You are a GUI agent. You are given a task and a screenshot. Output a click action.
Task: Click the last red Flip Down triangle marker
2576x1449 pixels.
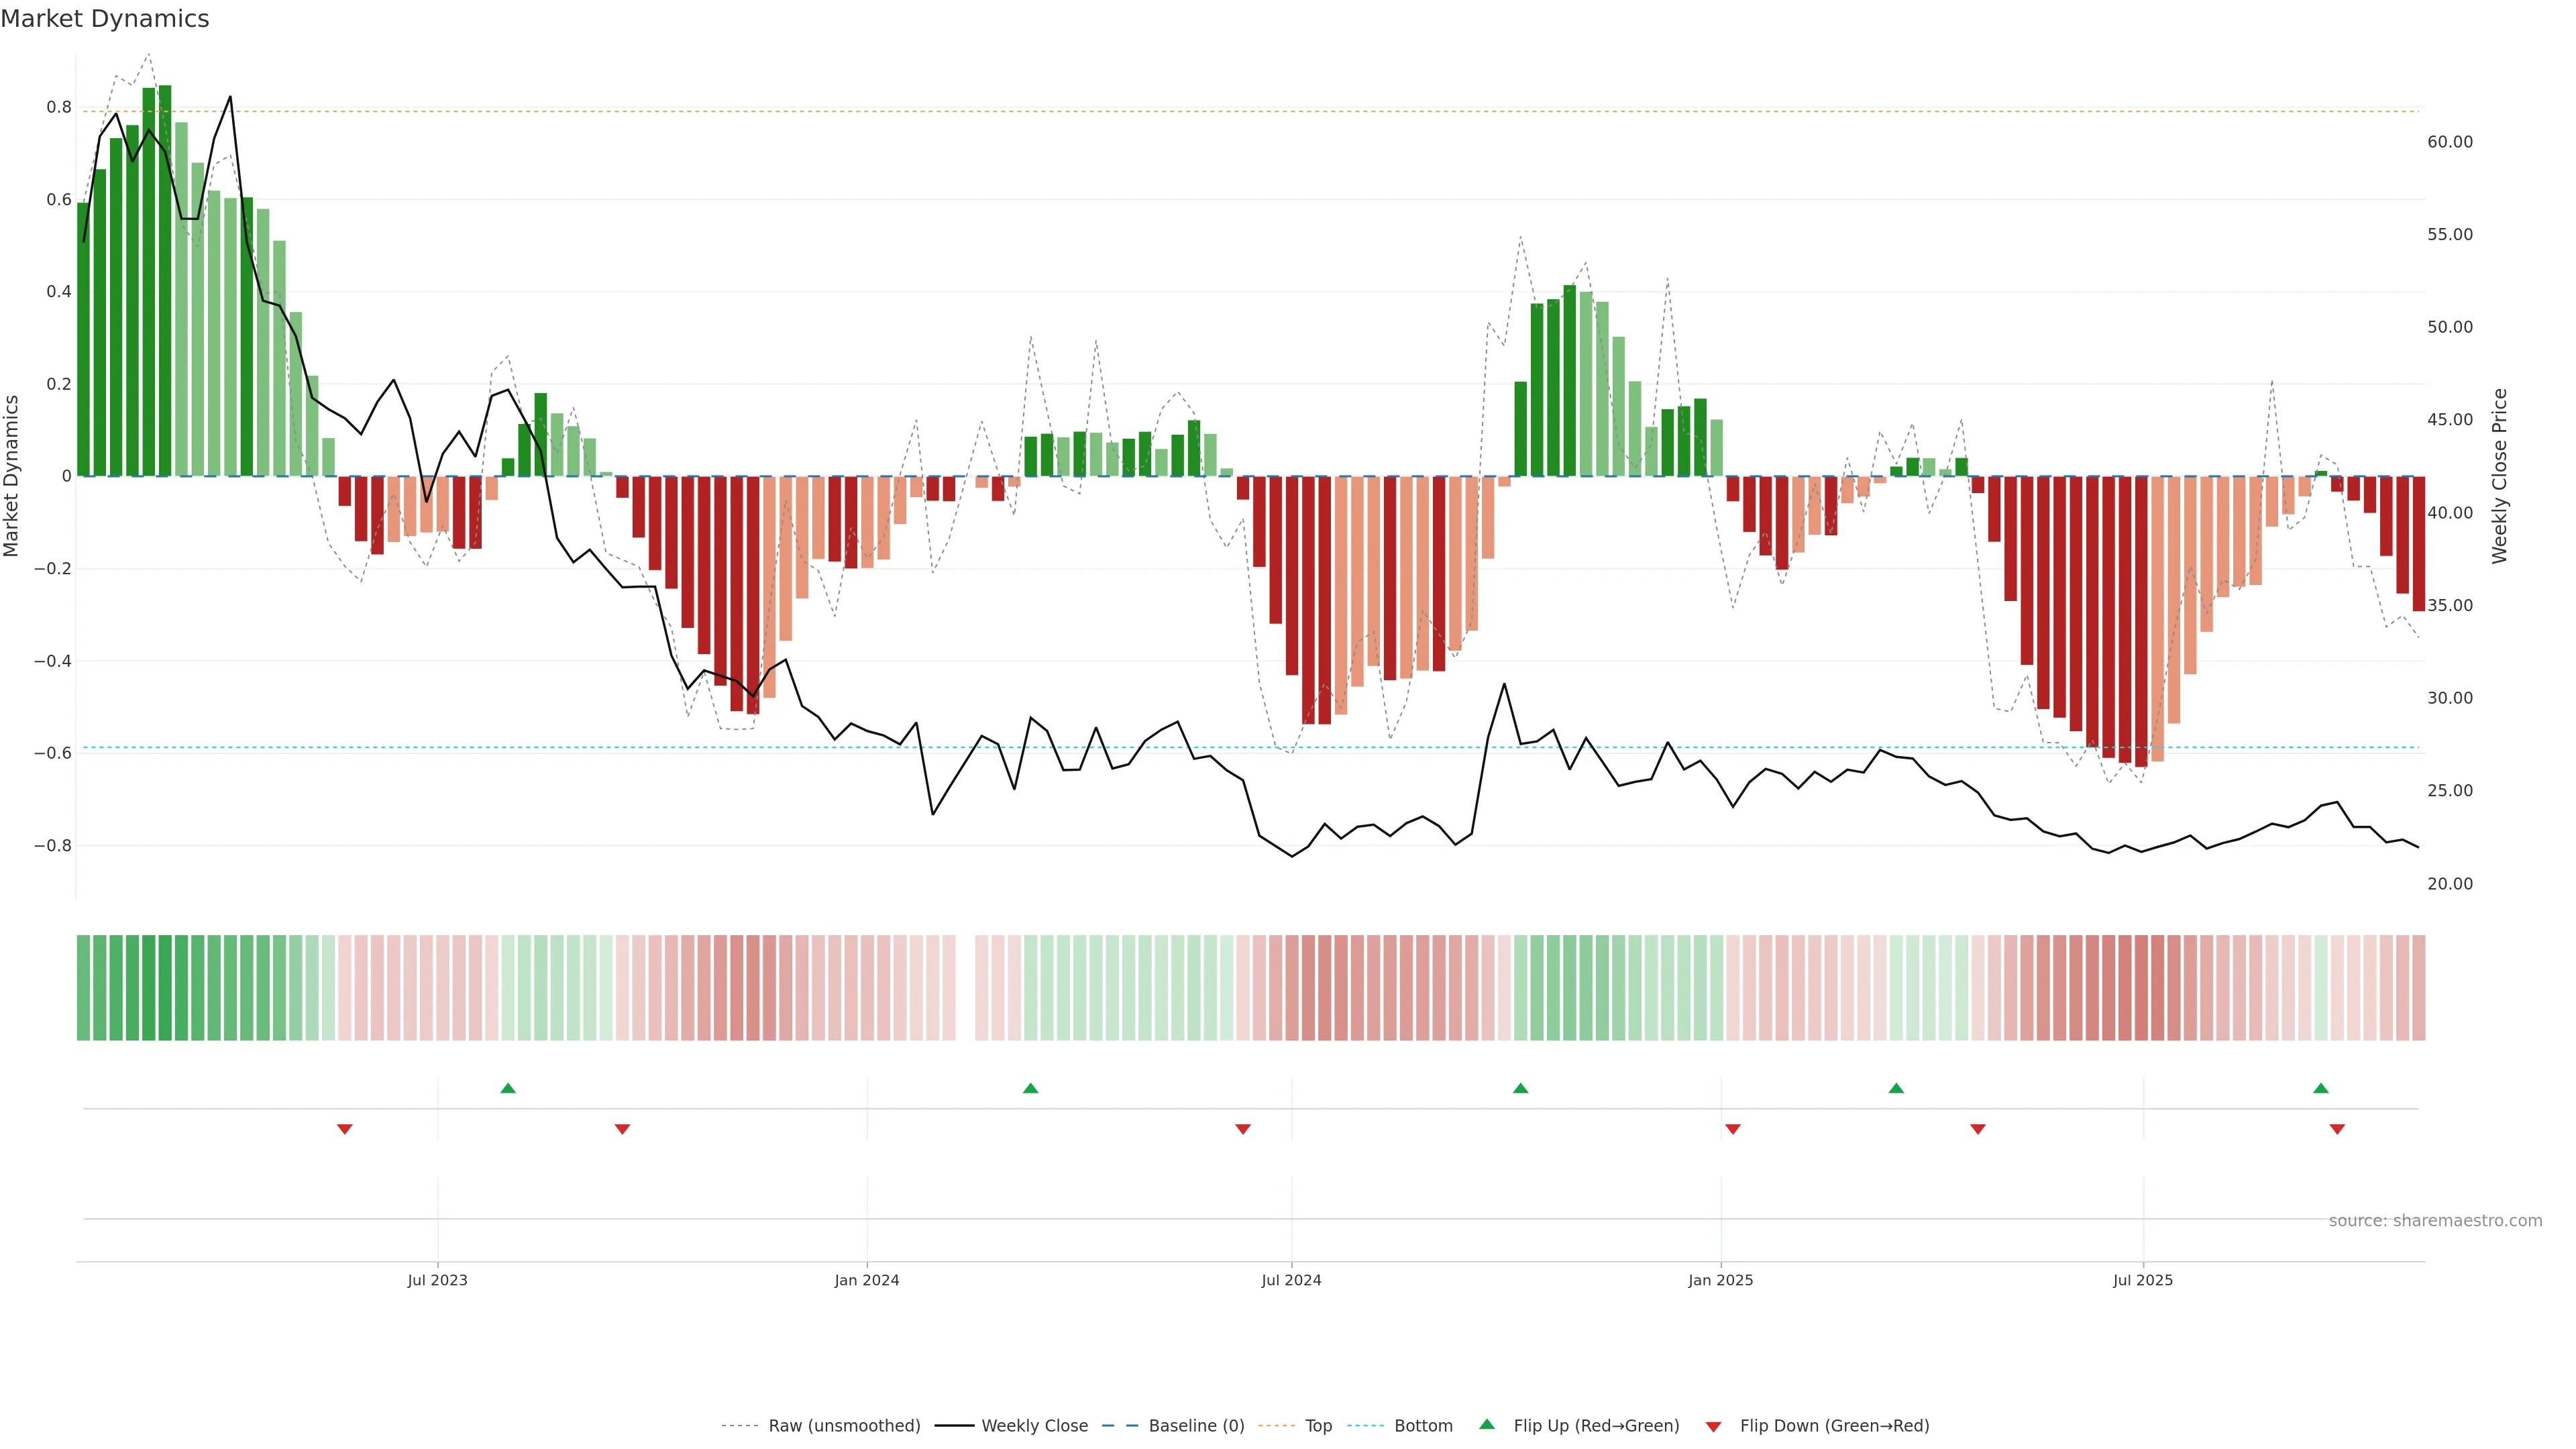pyautogui.click(x=2337, y=1129)
